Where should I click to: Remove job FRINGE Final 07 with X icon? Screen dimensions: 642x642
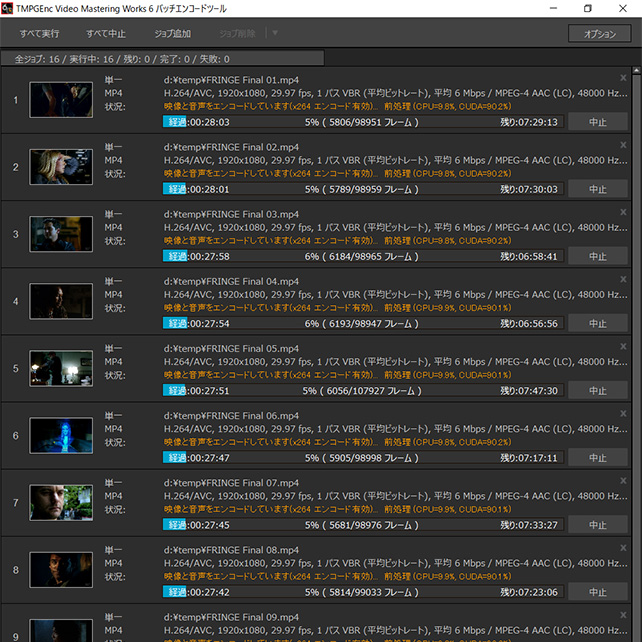tap(623, 481)
